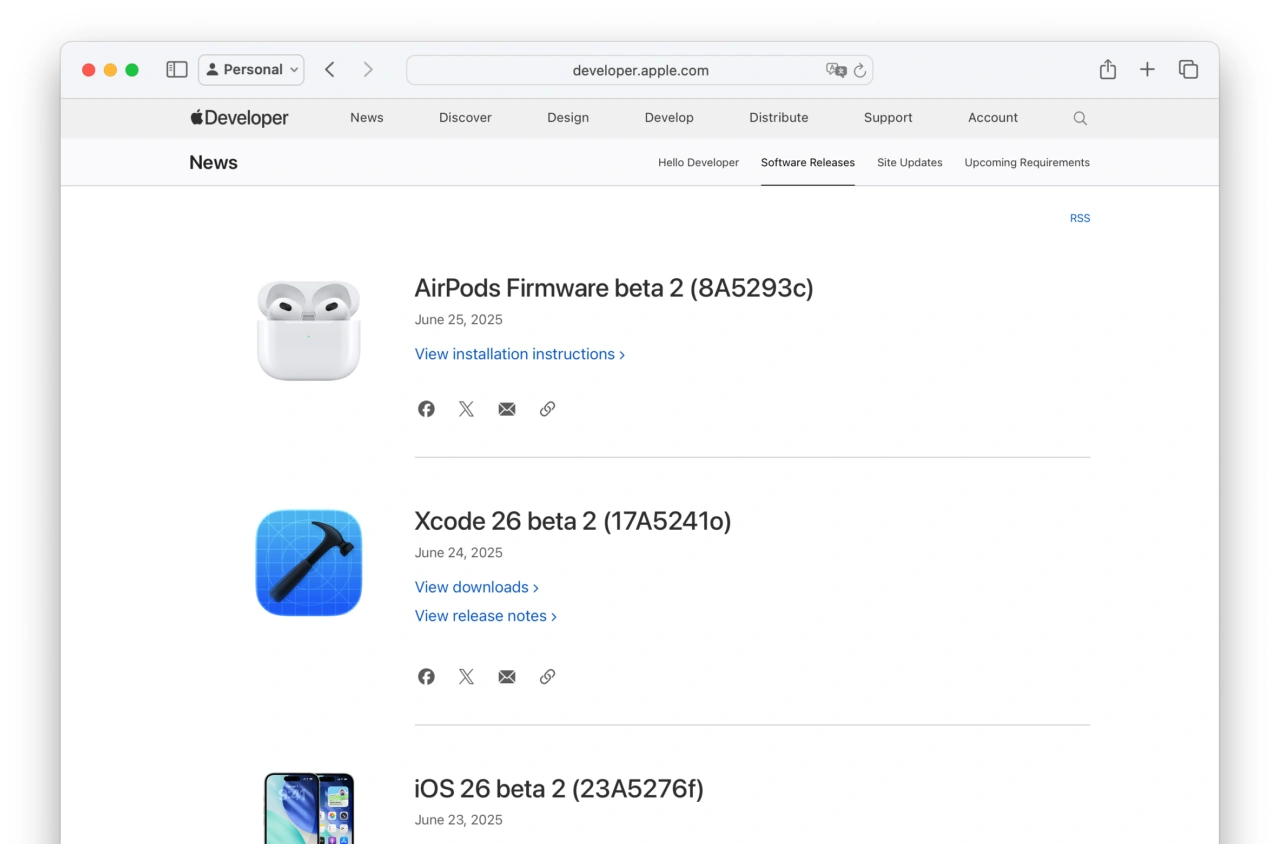Click the developer.apple.com address field
Viewport: 1280px width, 844px height.
click(640, 71)
